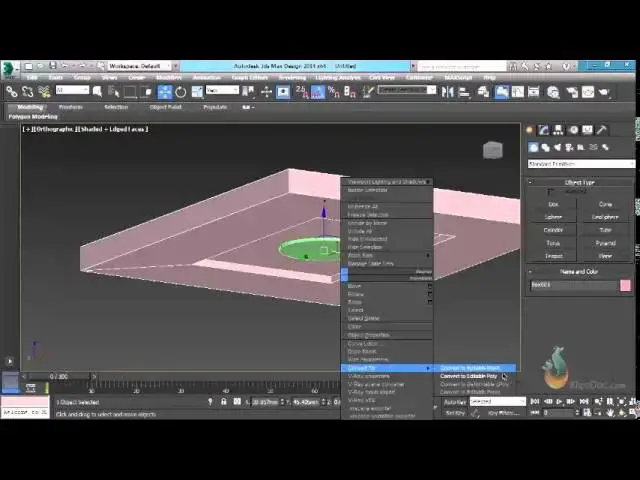This screenshot has width=640, height=480.
Task: Switch to the Freeform ribbon tab
Action: (71, 107)
